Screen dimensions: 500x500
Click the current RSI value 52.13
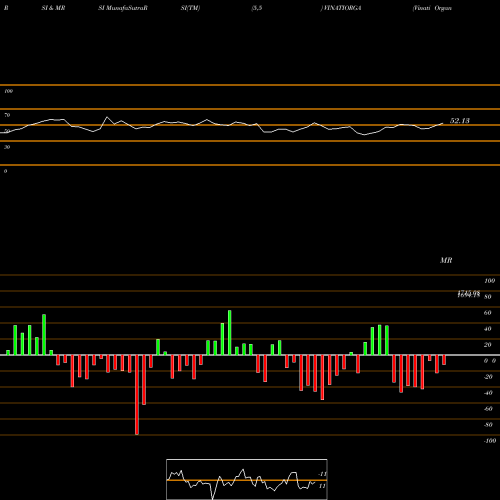(460, 121)
